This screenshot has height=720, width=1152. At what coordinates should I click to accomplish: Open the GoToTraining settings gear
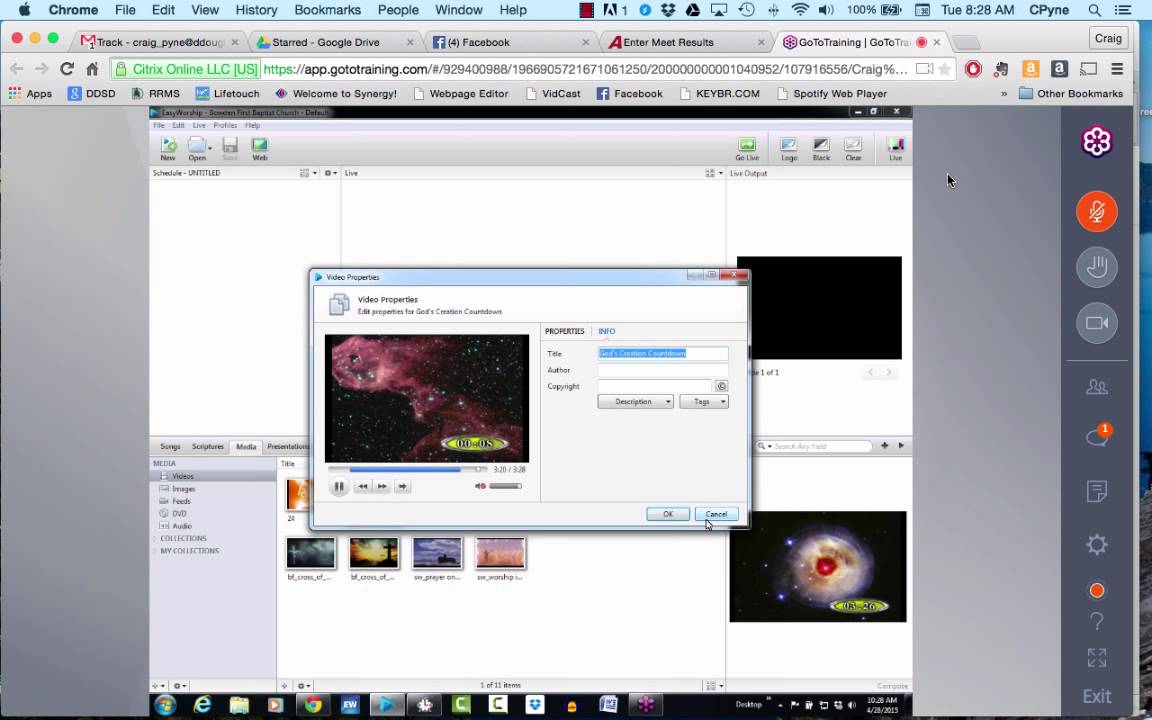click(1096, 544)
